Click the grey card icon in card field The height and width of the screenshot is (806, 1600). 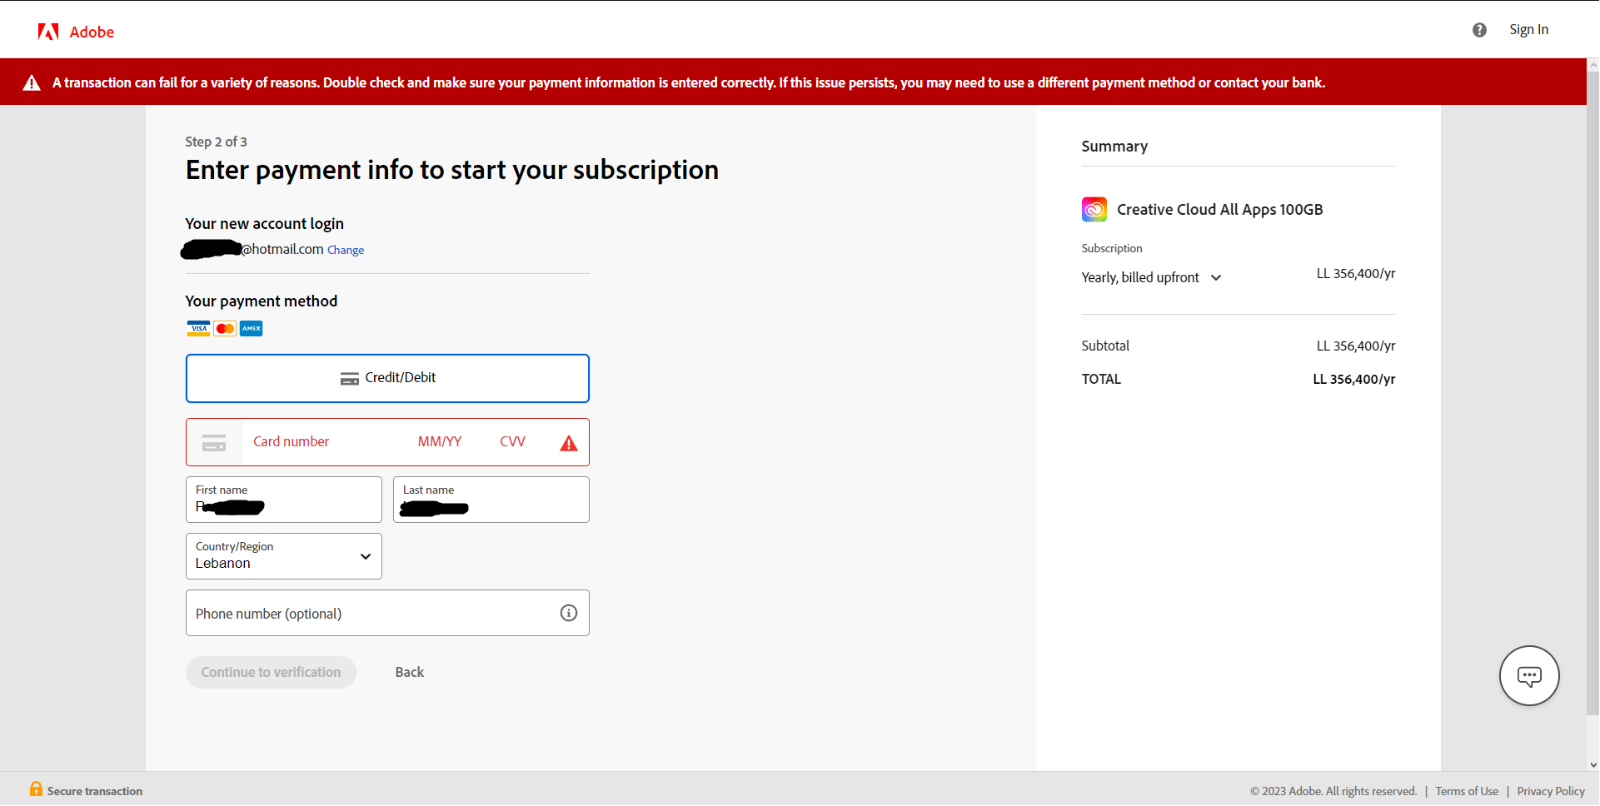point(214,443)
